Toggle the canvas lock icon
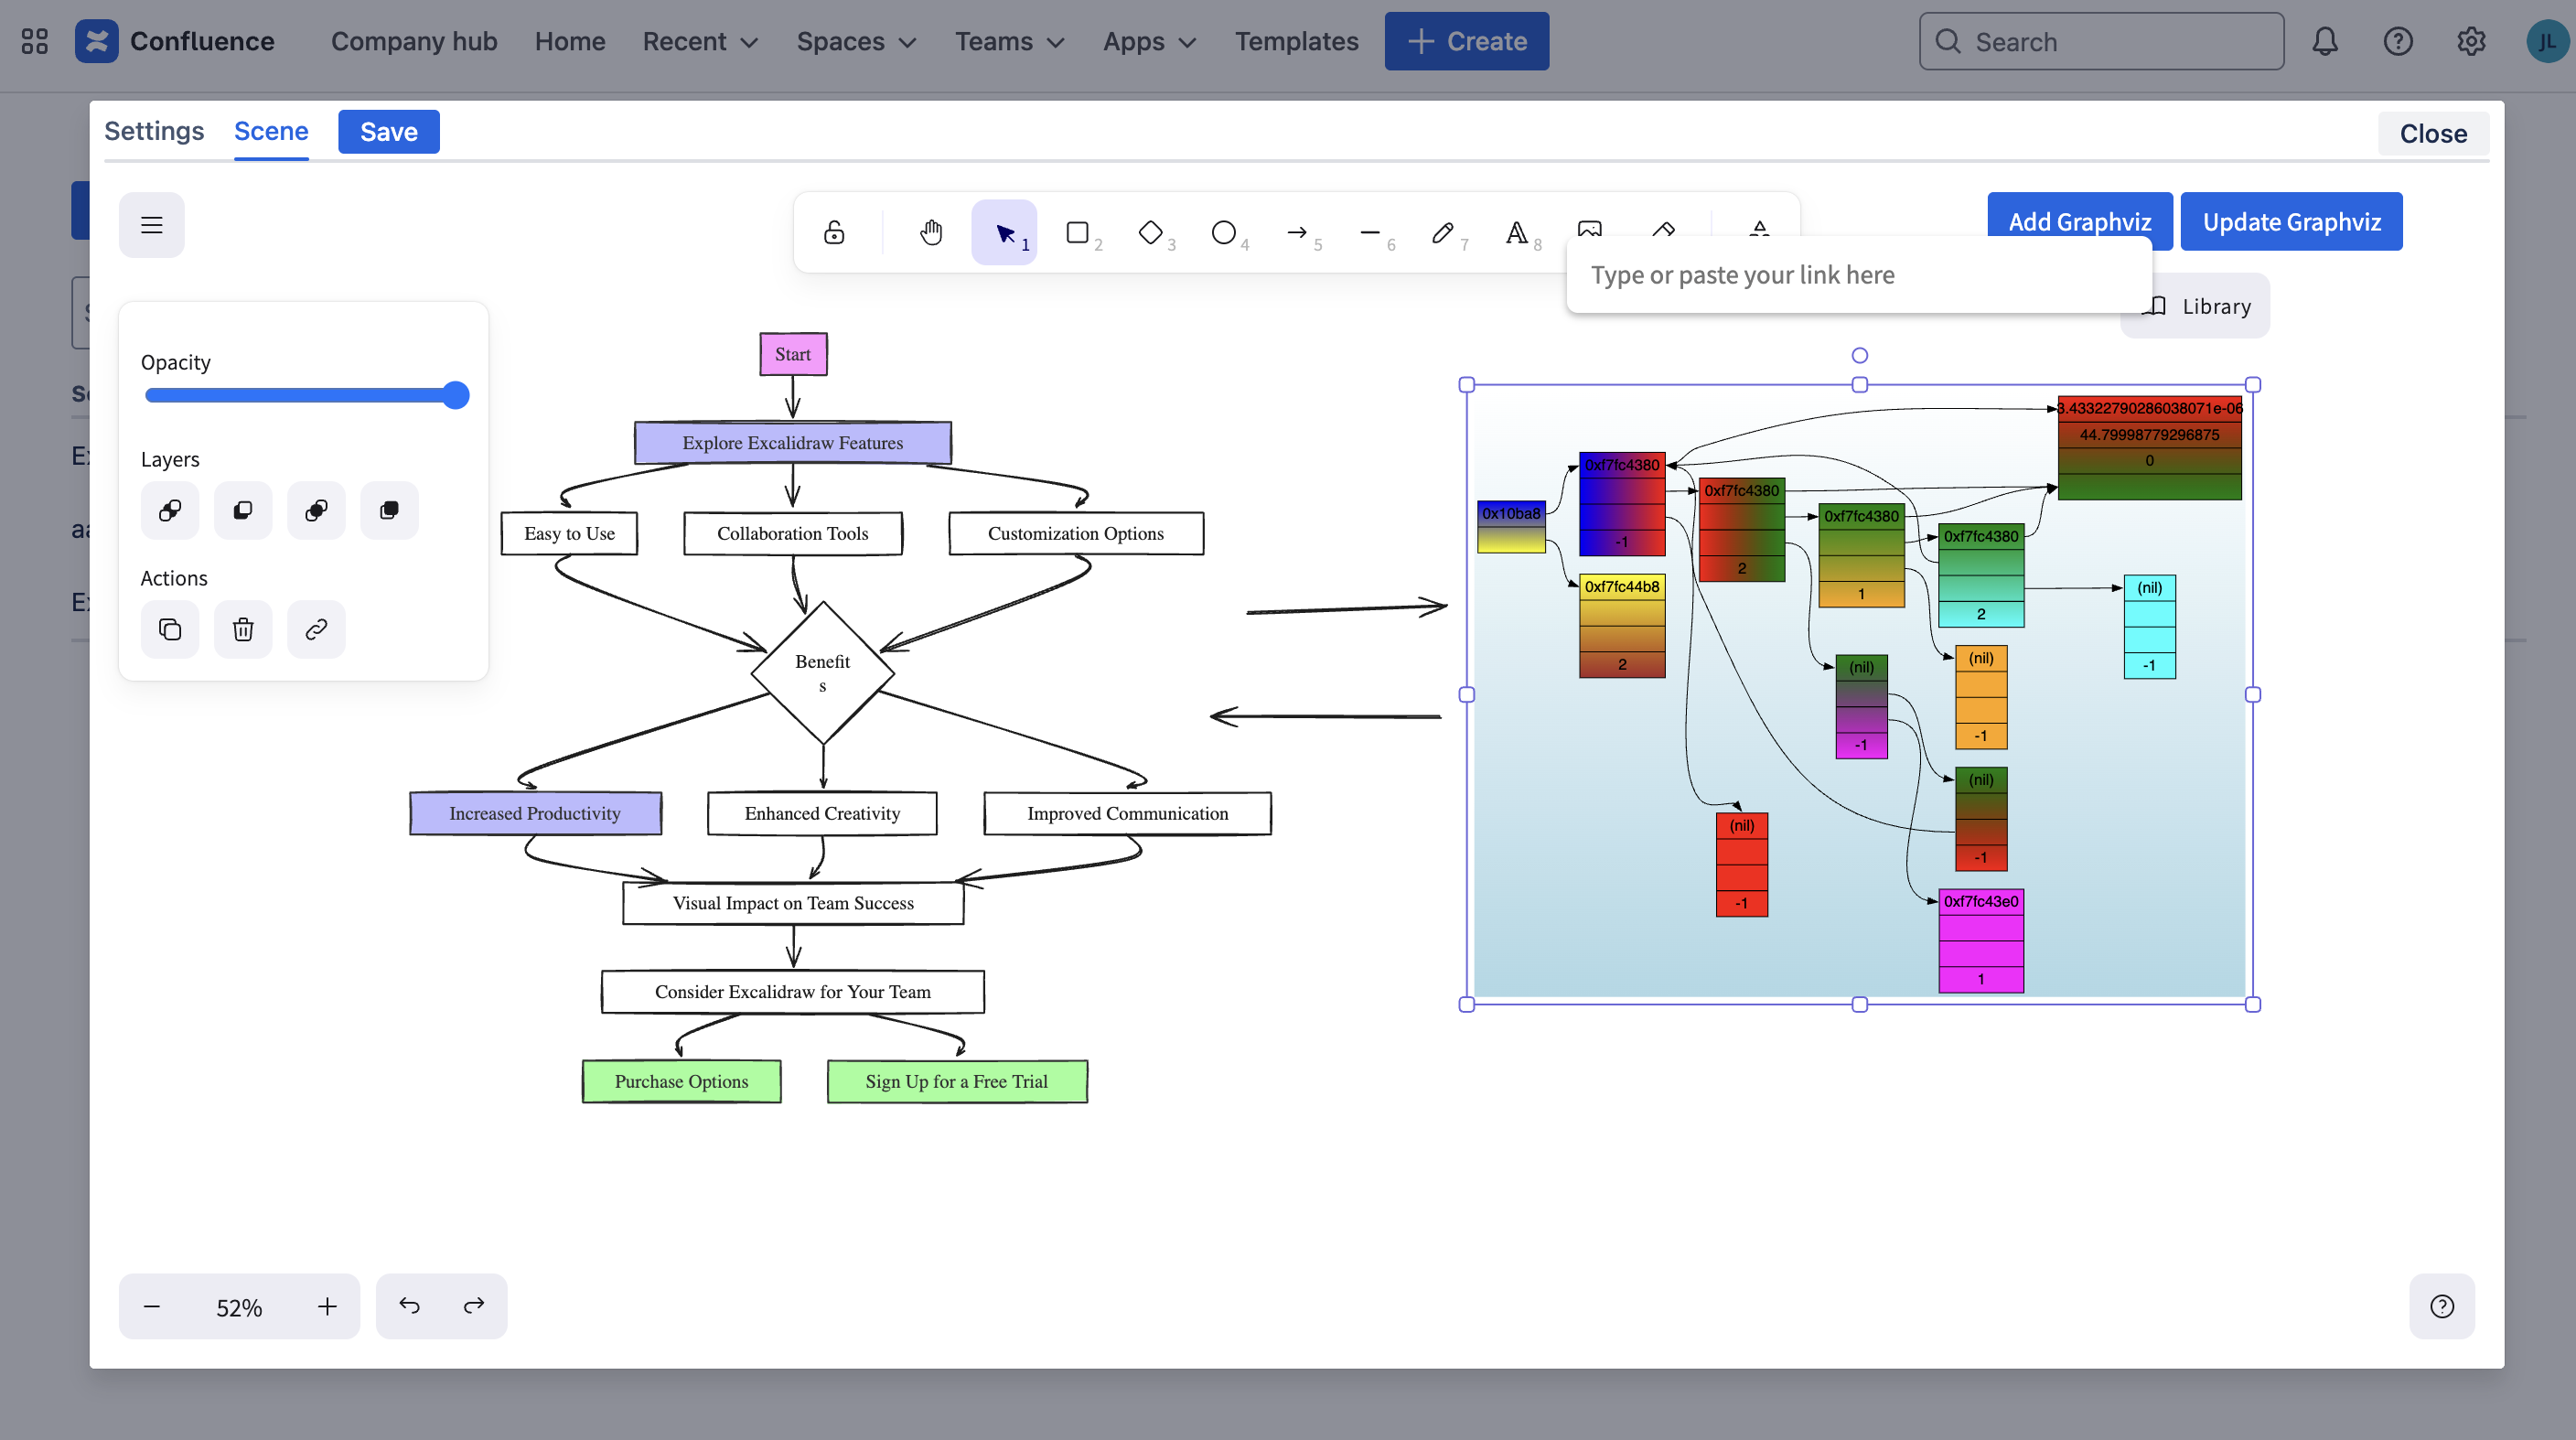Viewport: 2576px width, 1440px height. tap(834, 233)
